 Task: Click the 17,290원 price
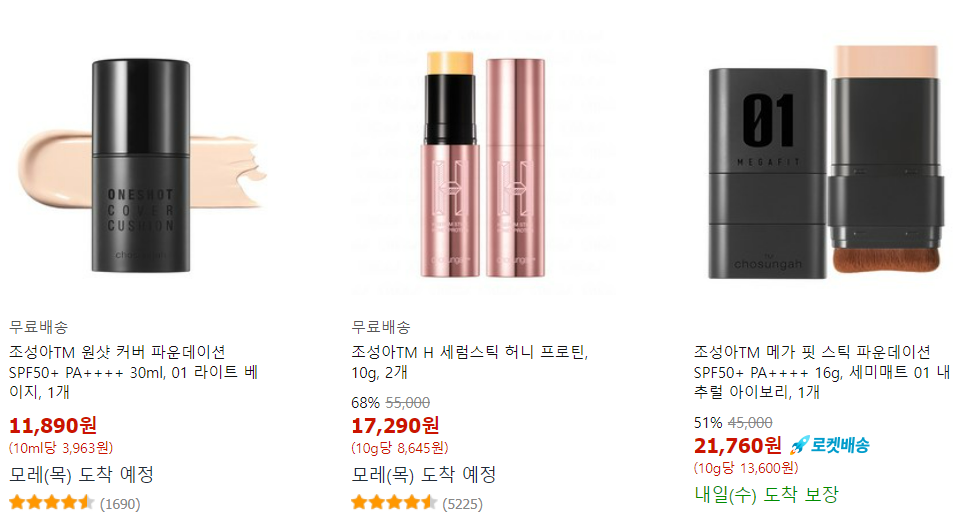click(396, 425)
